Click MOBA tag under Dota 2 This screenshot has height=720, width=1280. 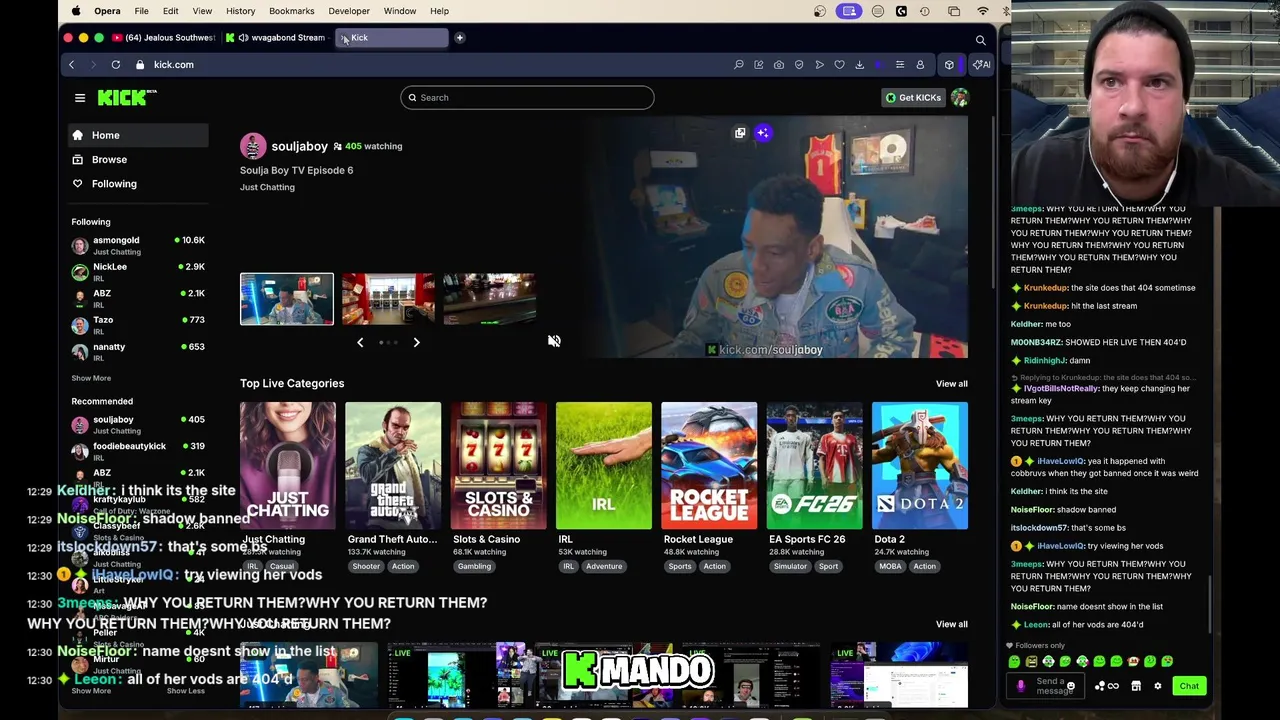coord(890,566)
